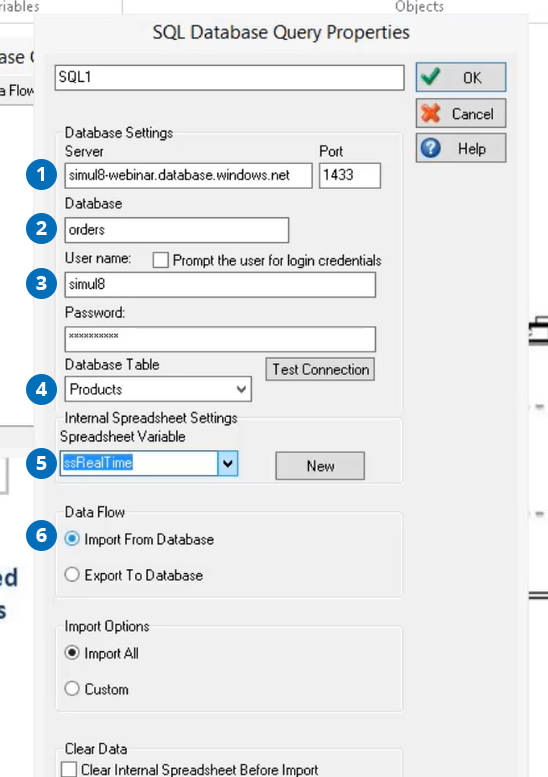Click the green checkmark OK icon

click(430, 77)
